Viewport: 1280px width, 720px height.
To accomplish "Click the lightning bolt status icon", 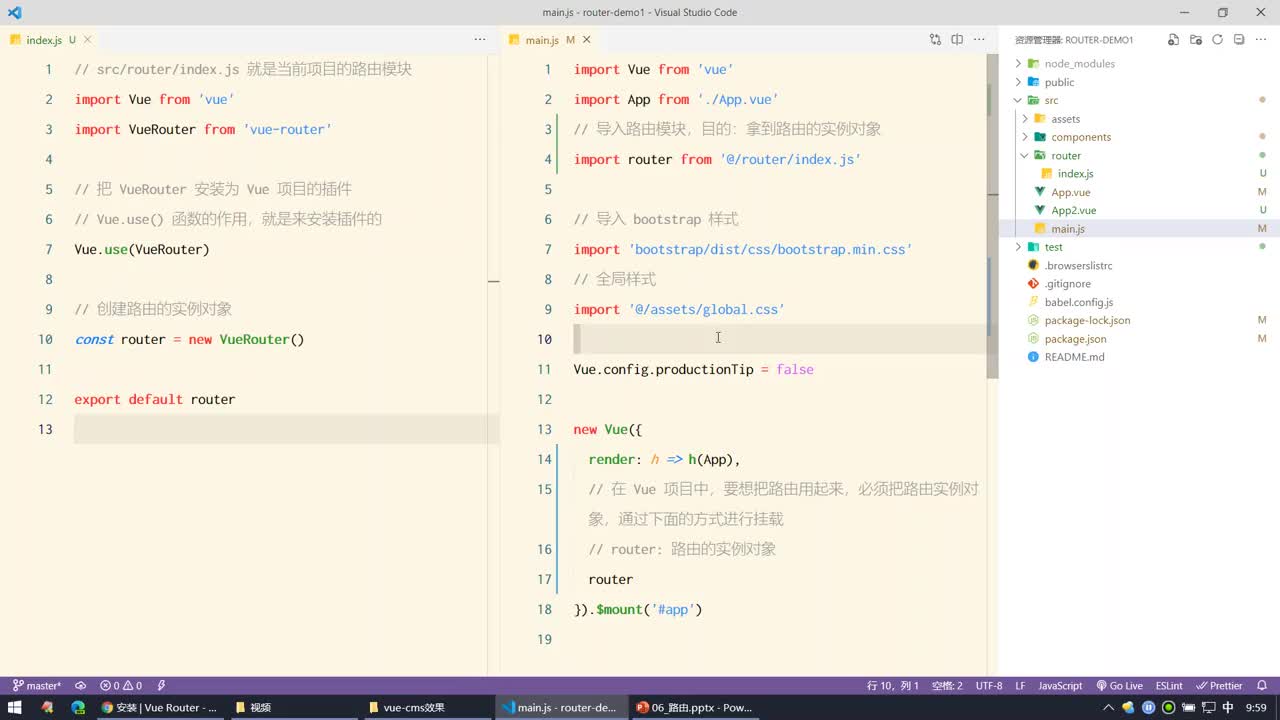I will (x=161, y=686).
